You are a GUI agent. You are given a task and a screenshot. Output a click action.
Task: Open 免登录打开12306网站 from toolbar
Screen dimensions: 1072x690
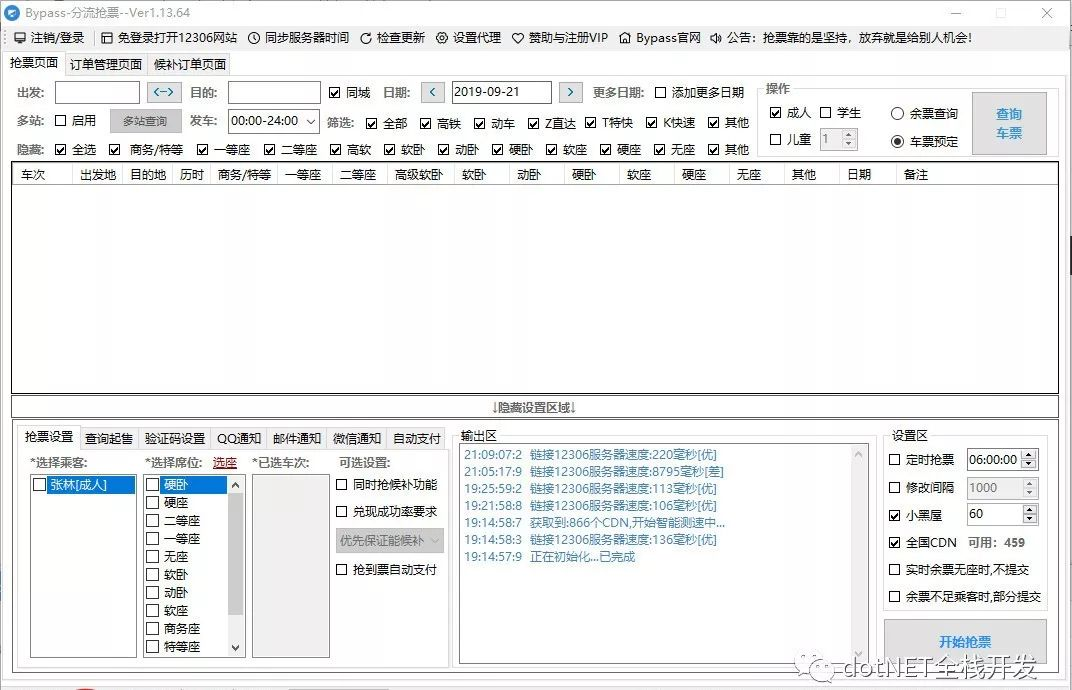[169, 38]
